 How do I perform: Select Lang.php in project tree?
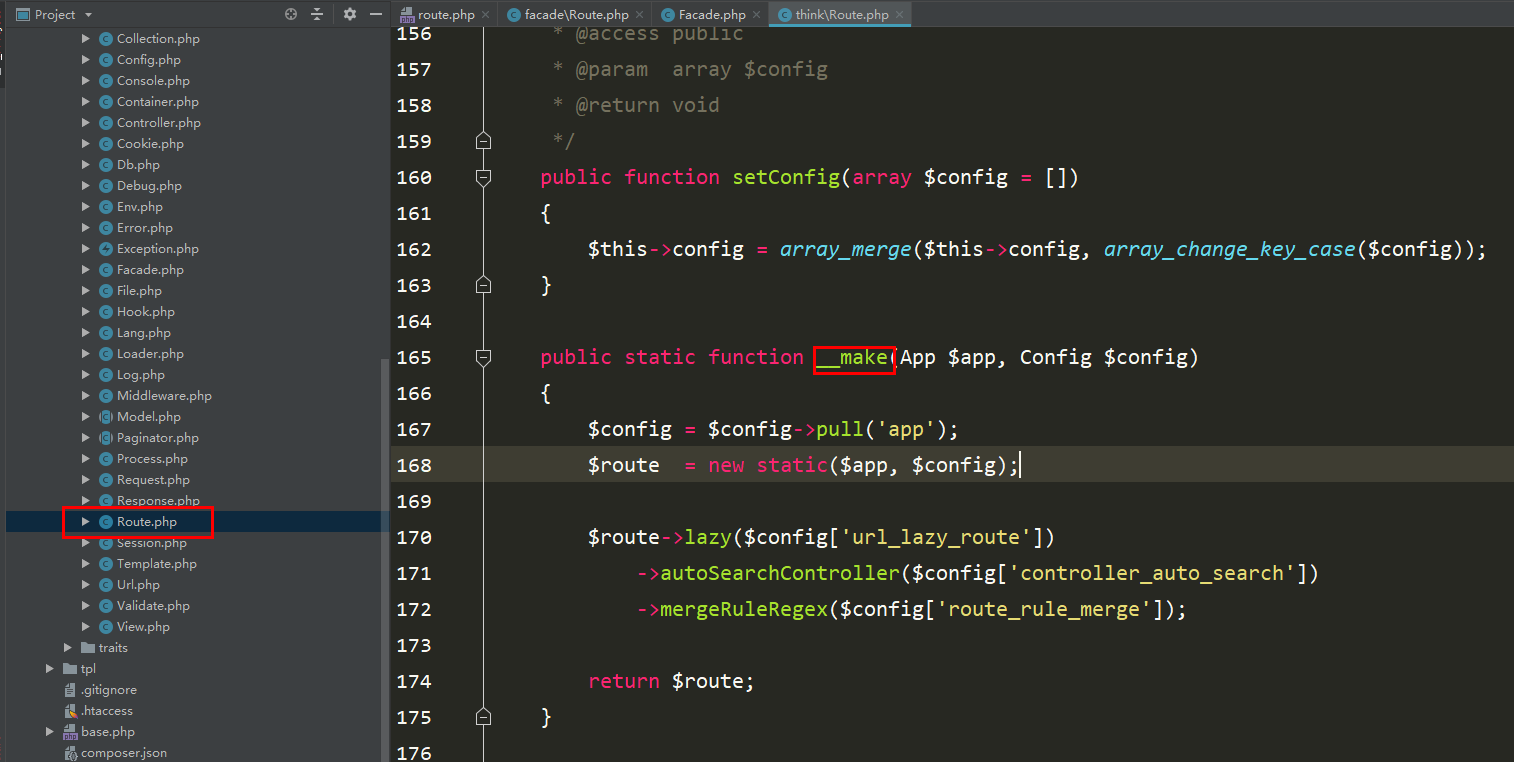(144, 333)
